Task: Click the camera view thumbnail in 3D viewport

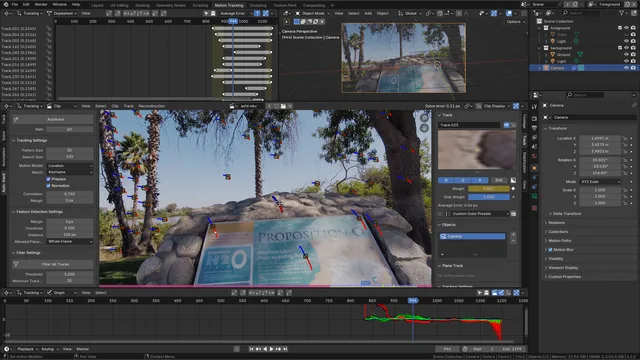Action: click(x=403, y=58)
